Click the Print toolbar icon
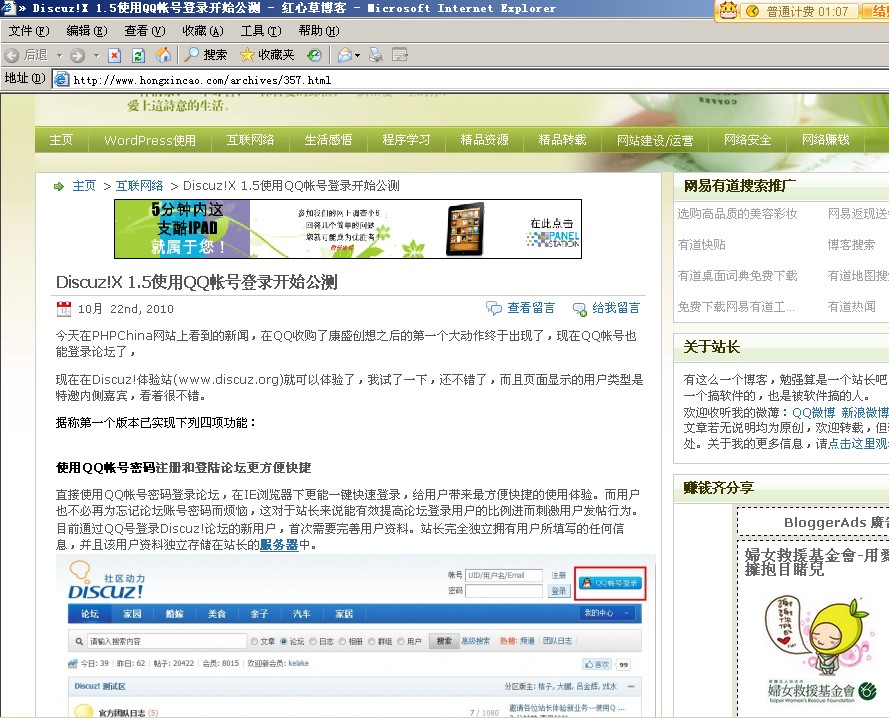The height and width of the screenshot is (719, 889). (x=376, y=55)
